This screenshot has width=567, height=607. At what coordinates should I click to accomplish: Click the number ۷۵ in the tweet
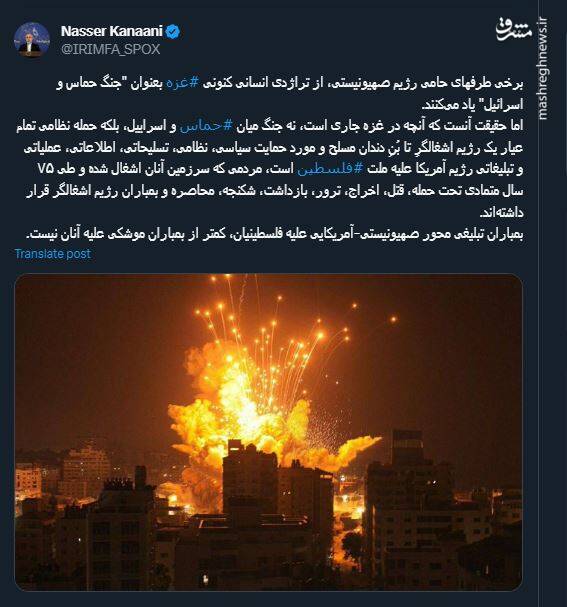pos(46,169)
